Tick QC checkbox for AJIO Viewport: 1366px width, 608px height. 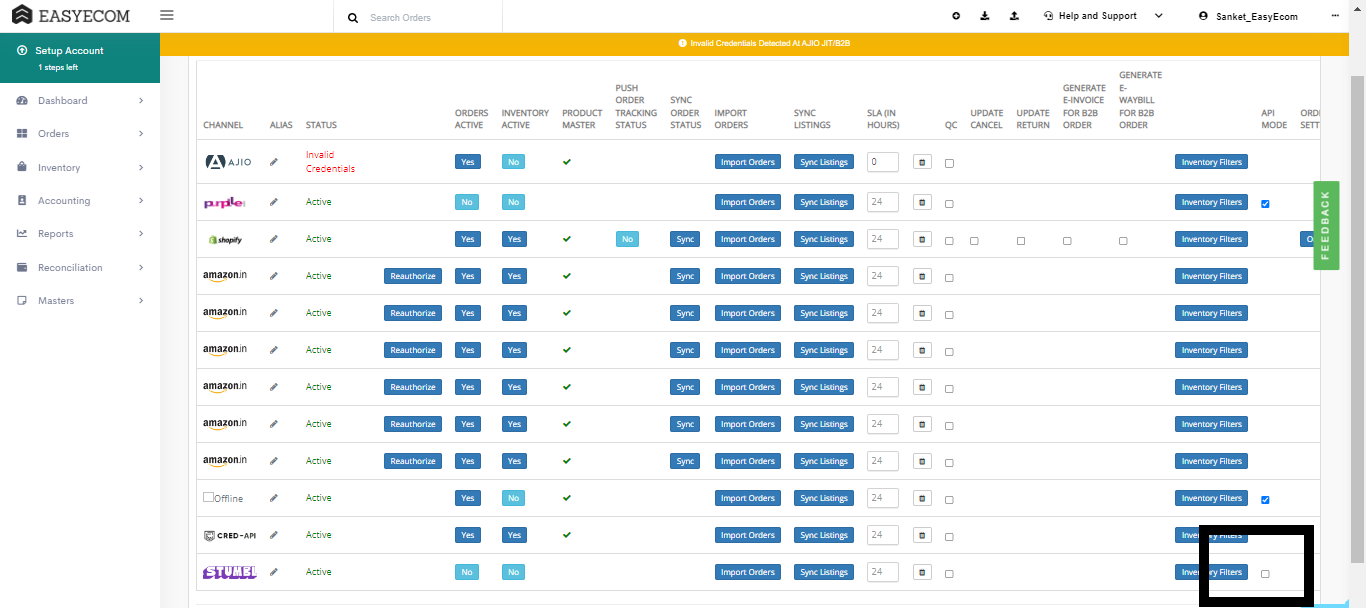click(949, 163)
